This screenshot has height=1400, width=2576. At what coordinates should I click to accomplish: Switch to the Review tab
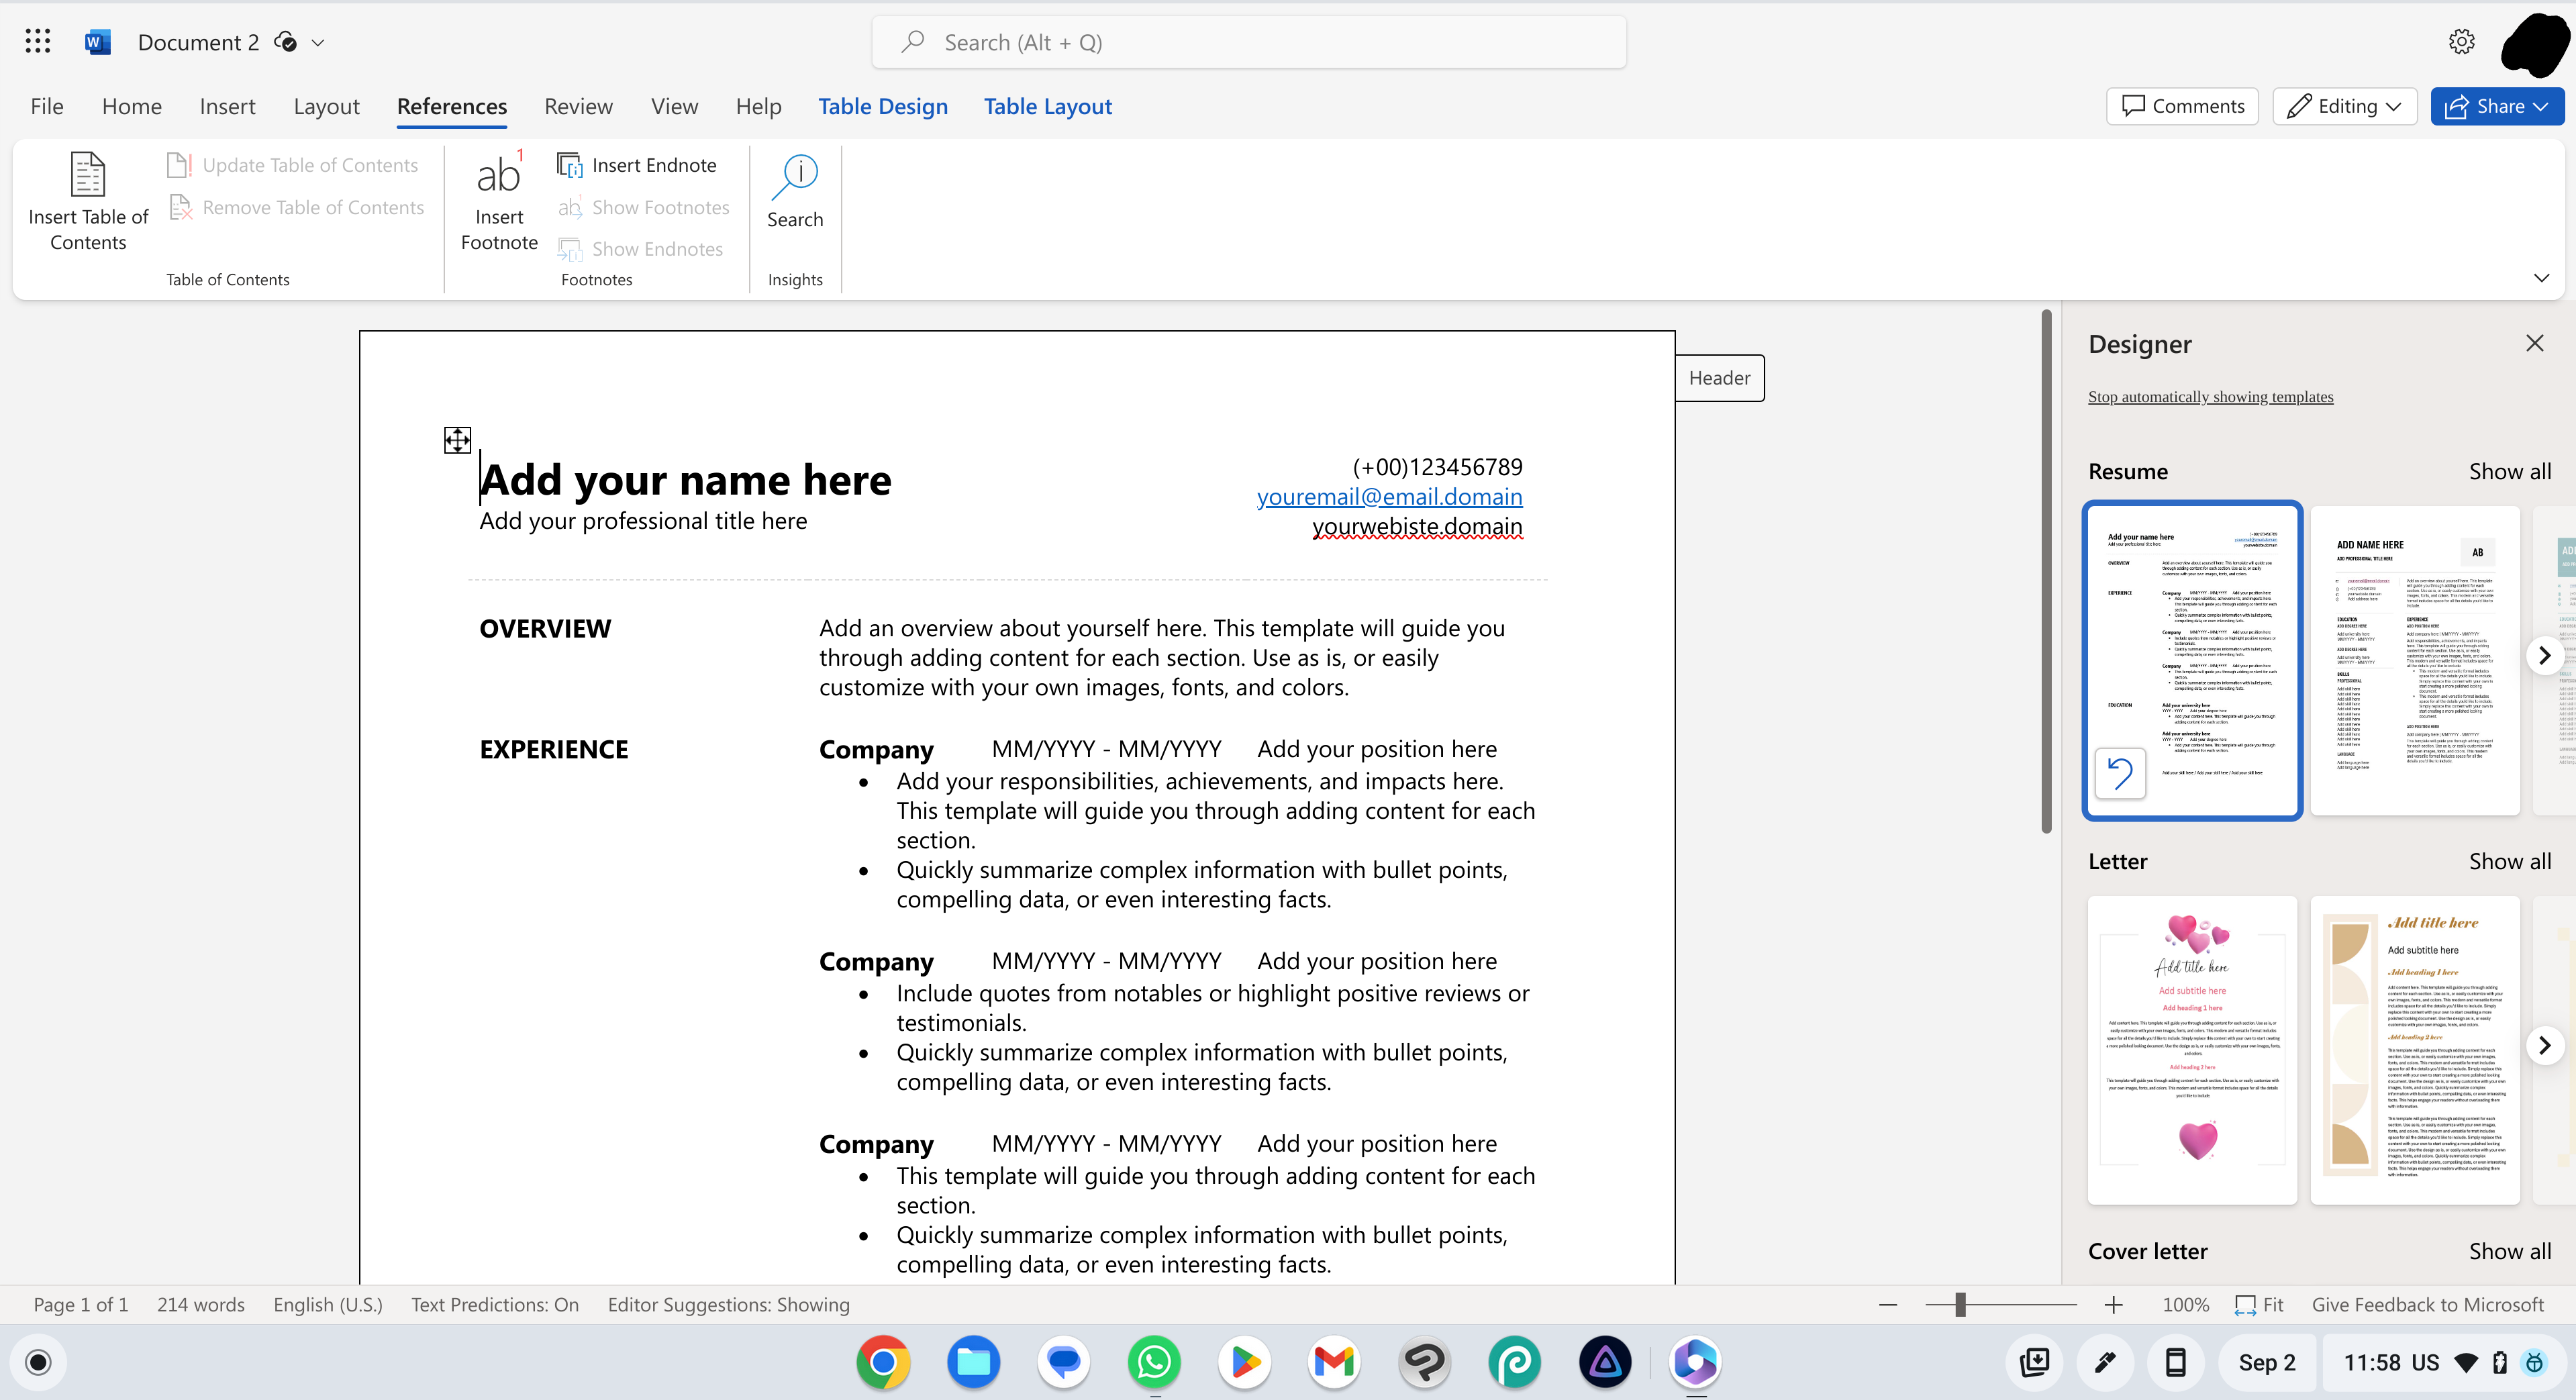pyautogui.click(x=578, y=106)
